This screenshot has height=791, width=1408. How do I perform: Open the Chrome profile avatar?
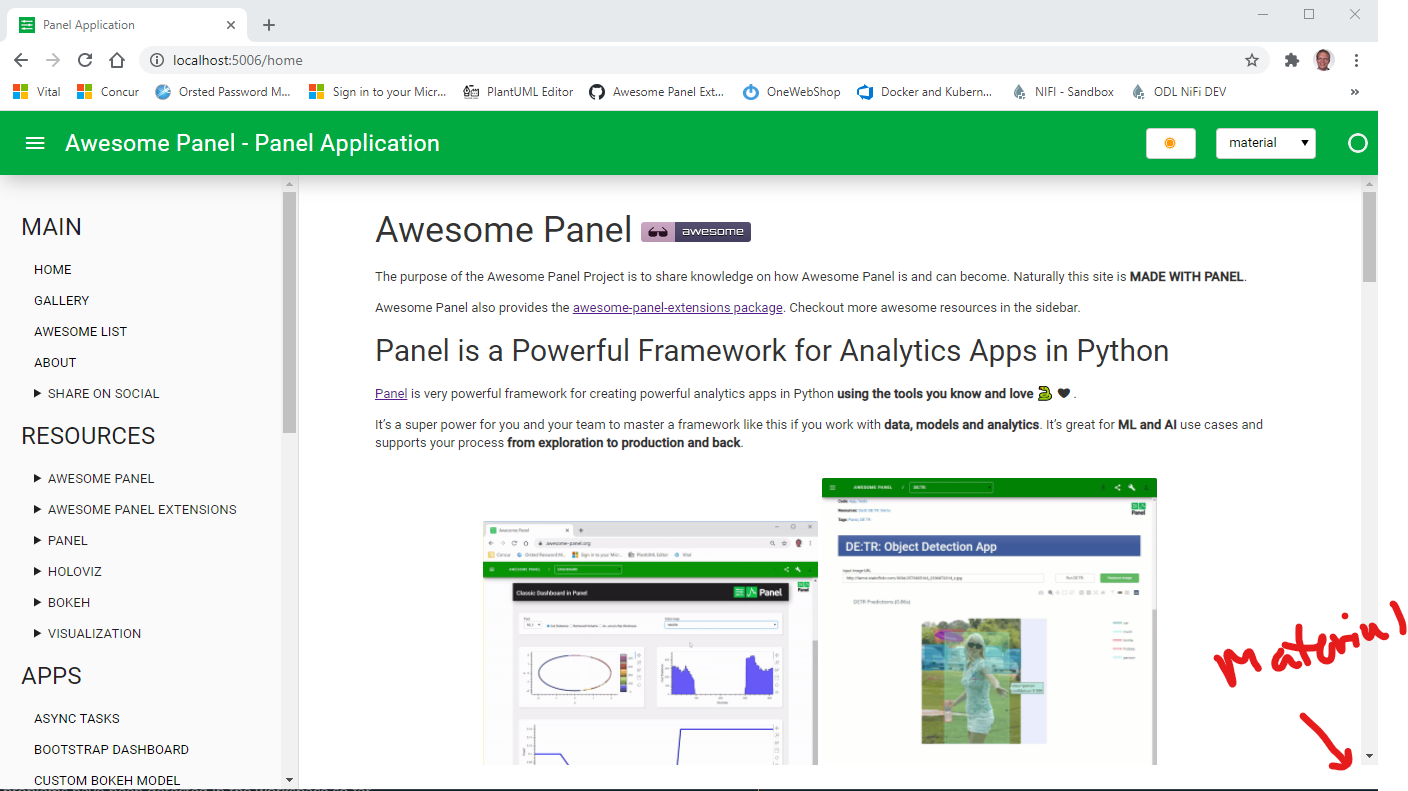pyautogui.click(x=1324, y=60)
